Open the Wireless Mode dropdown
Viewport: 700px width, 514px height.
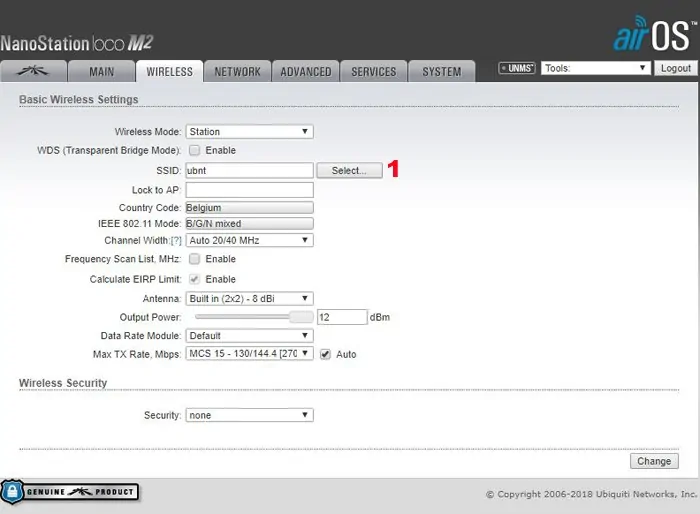(x=249, y=131)
